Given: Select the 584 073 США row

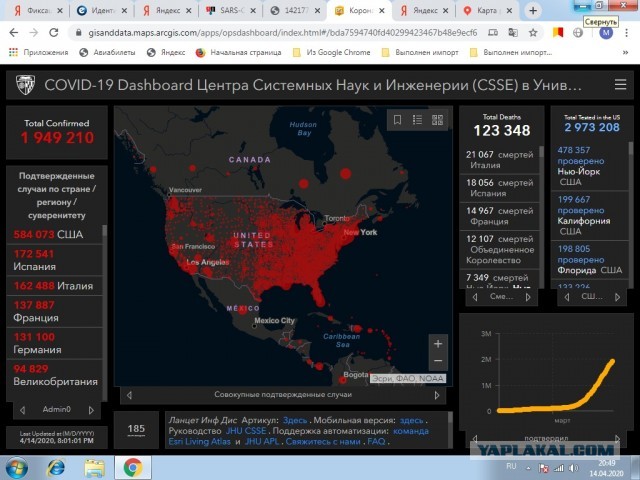Looking at the screenshot, I should (x=54, y=234).
